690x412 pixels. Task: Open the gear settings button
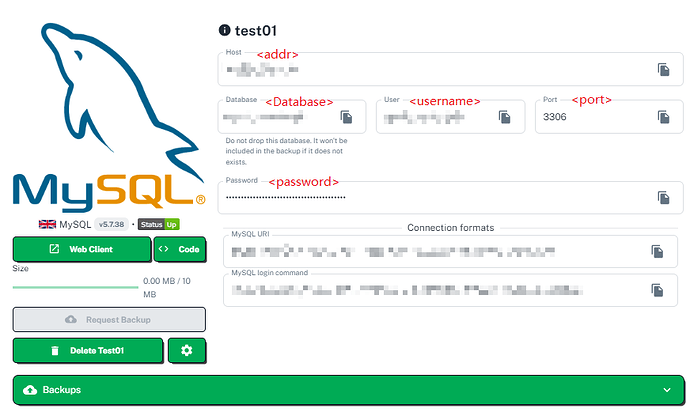(187, 350)
